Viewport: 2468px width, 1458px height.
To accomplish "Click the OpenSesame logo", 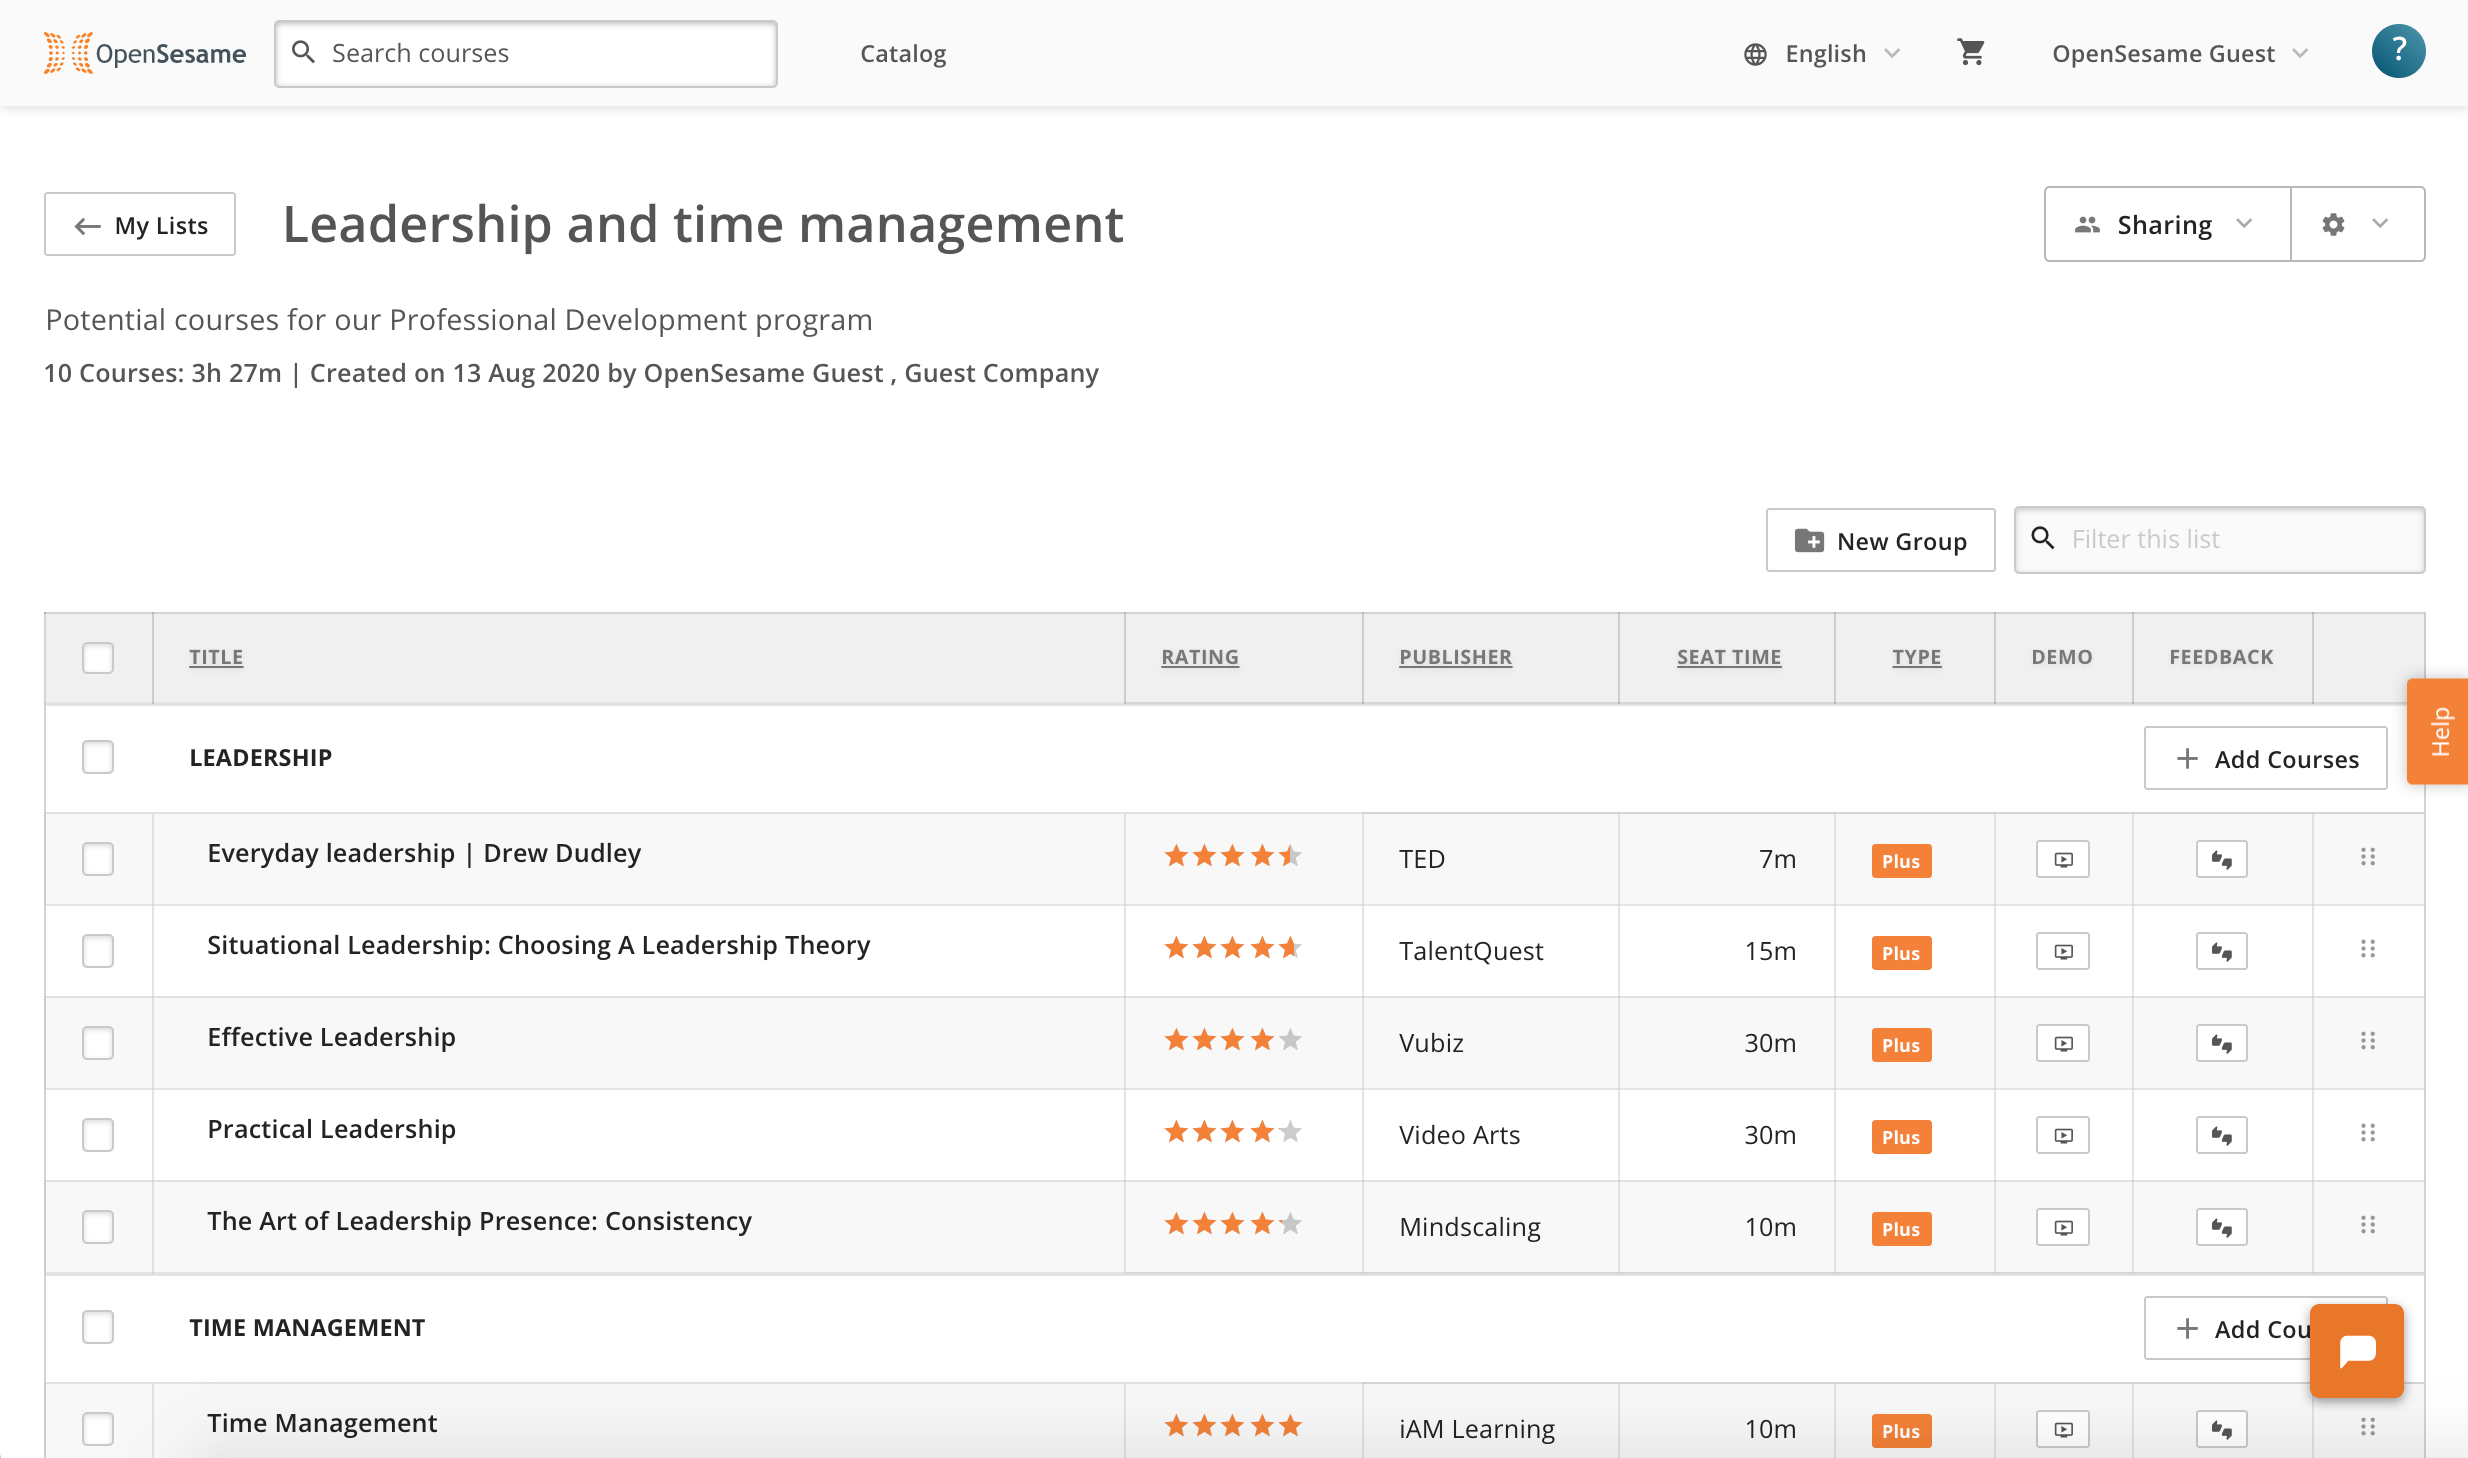I will pos(145,53).
